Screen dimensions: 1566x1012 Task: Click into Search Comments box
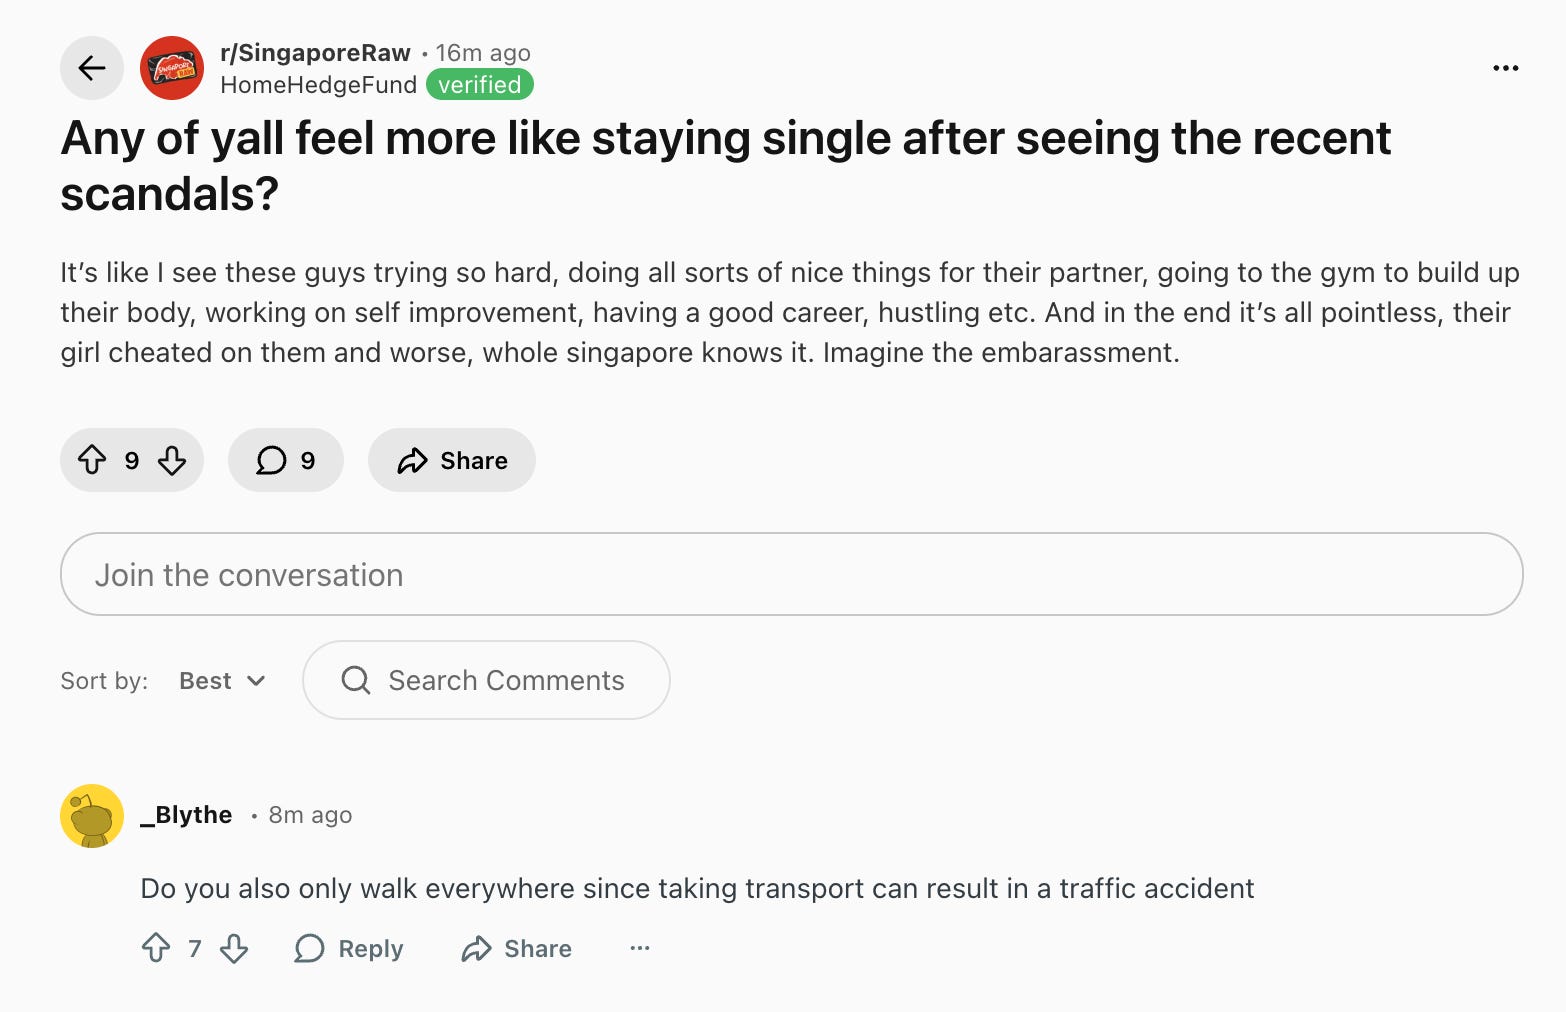pos(486,680)
